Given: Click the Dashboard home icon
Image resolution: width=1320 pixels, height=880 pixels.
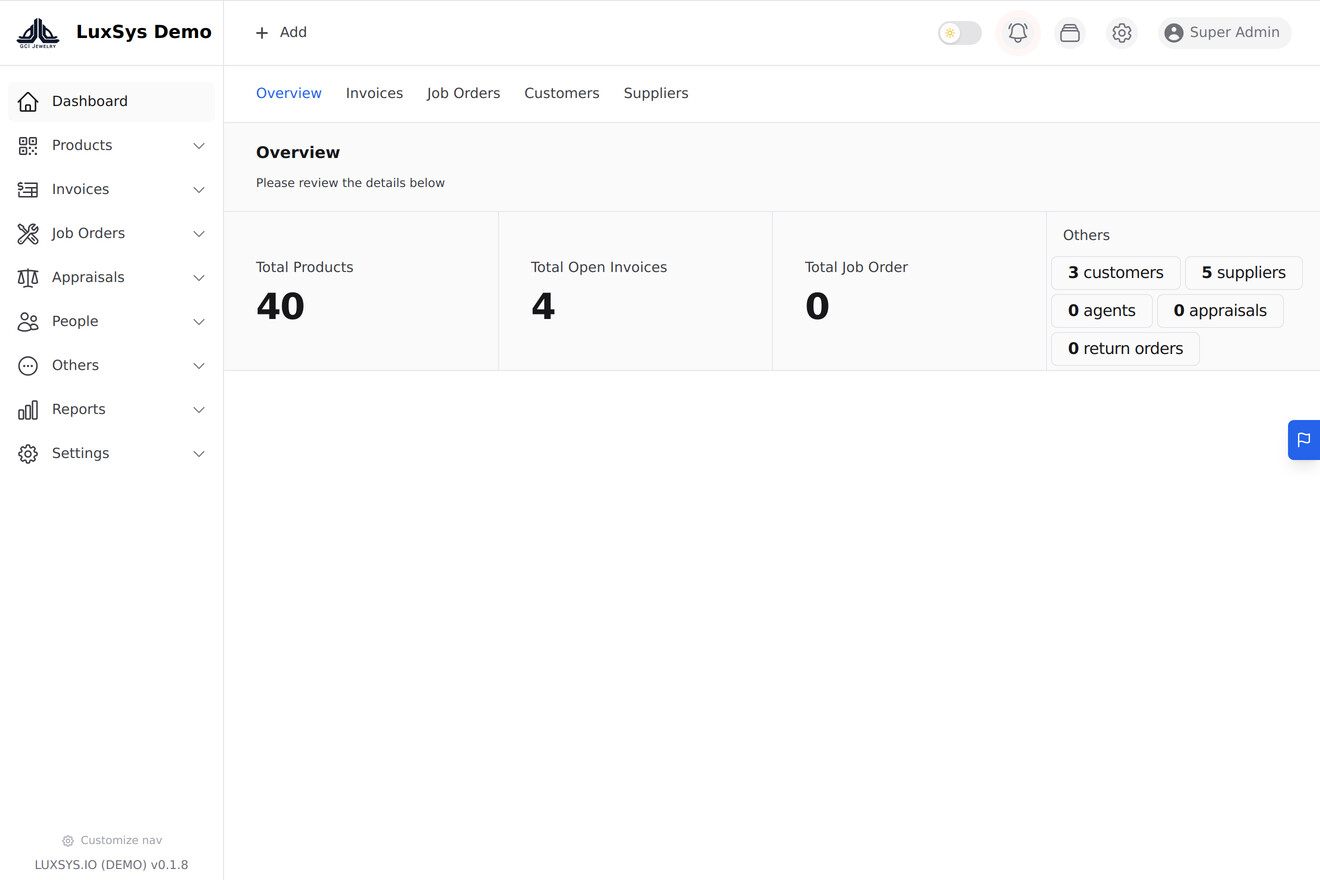Looking at the screenshot, I should 28,101.
